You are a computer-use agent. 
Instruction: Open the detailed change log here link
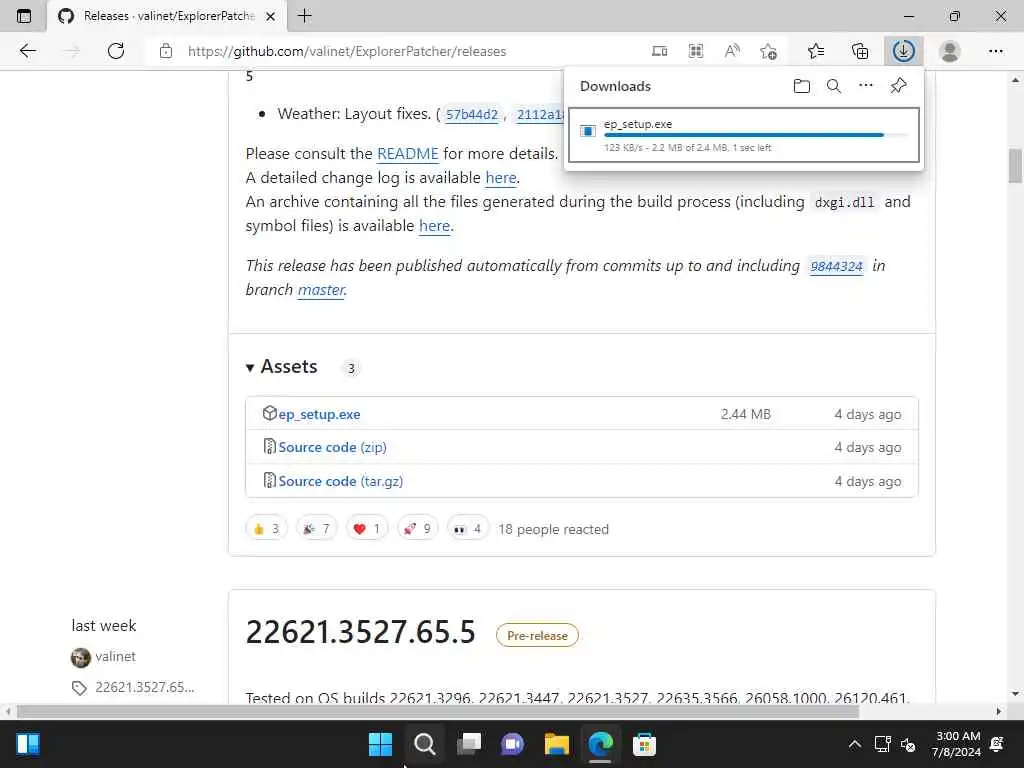tap(501, 178)
